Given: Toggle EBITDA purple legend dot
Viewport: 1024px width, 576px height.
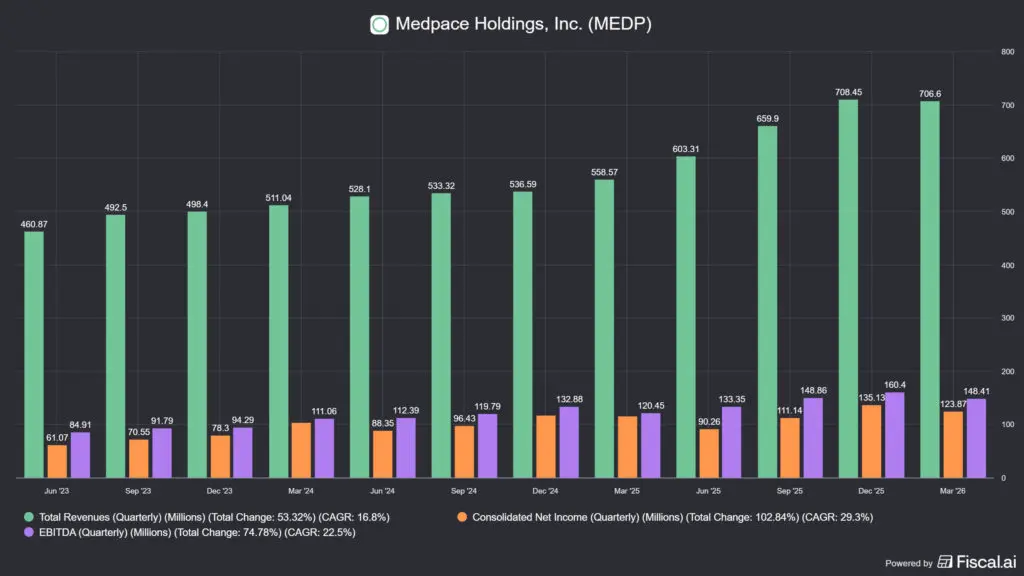Looking at the screenshot, I should coord(29,532).
